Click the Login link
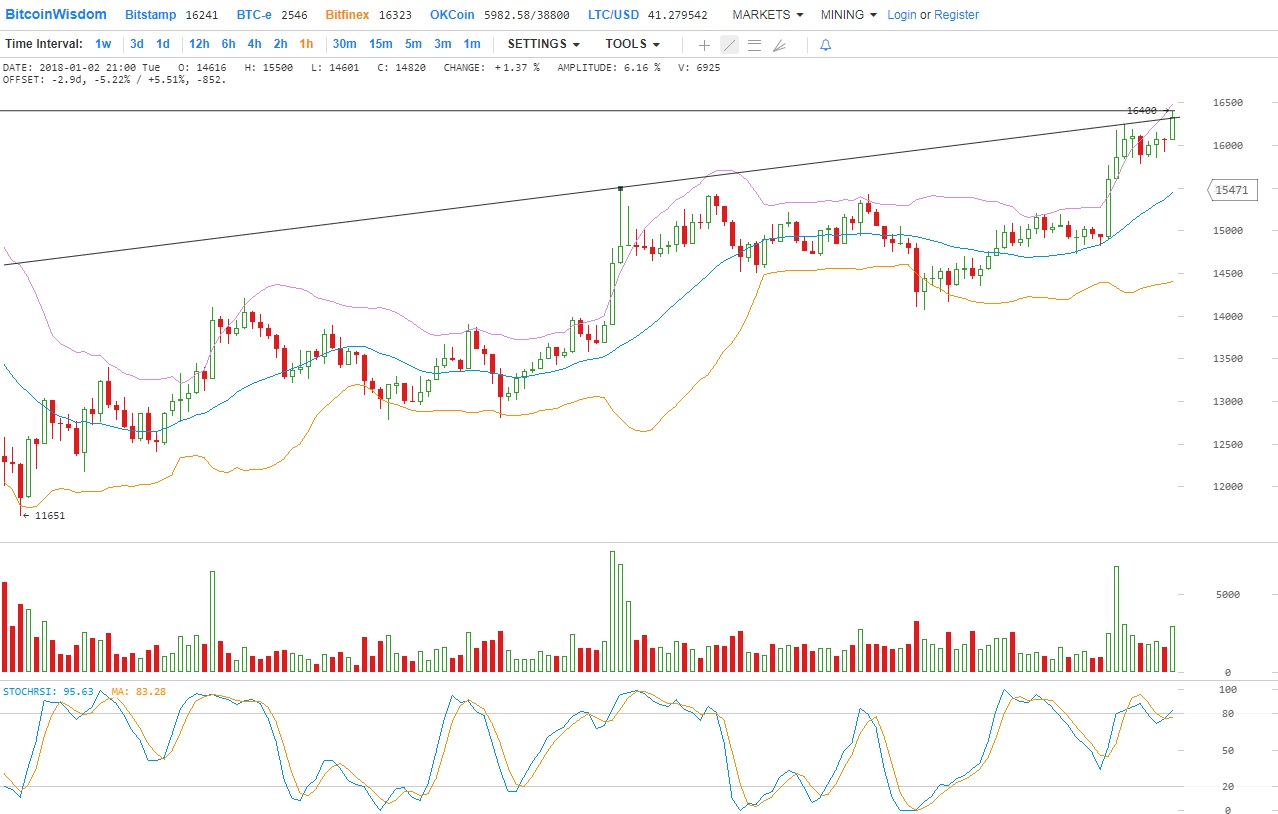 tap(901, 15)
